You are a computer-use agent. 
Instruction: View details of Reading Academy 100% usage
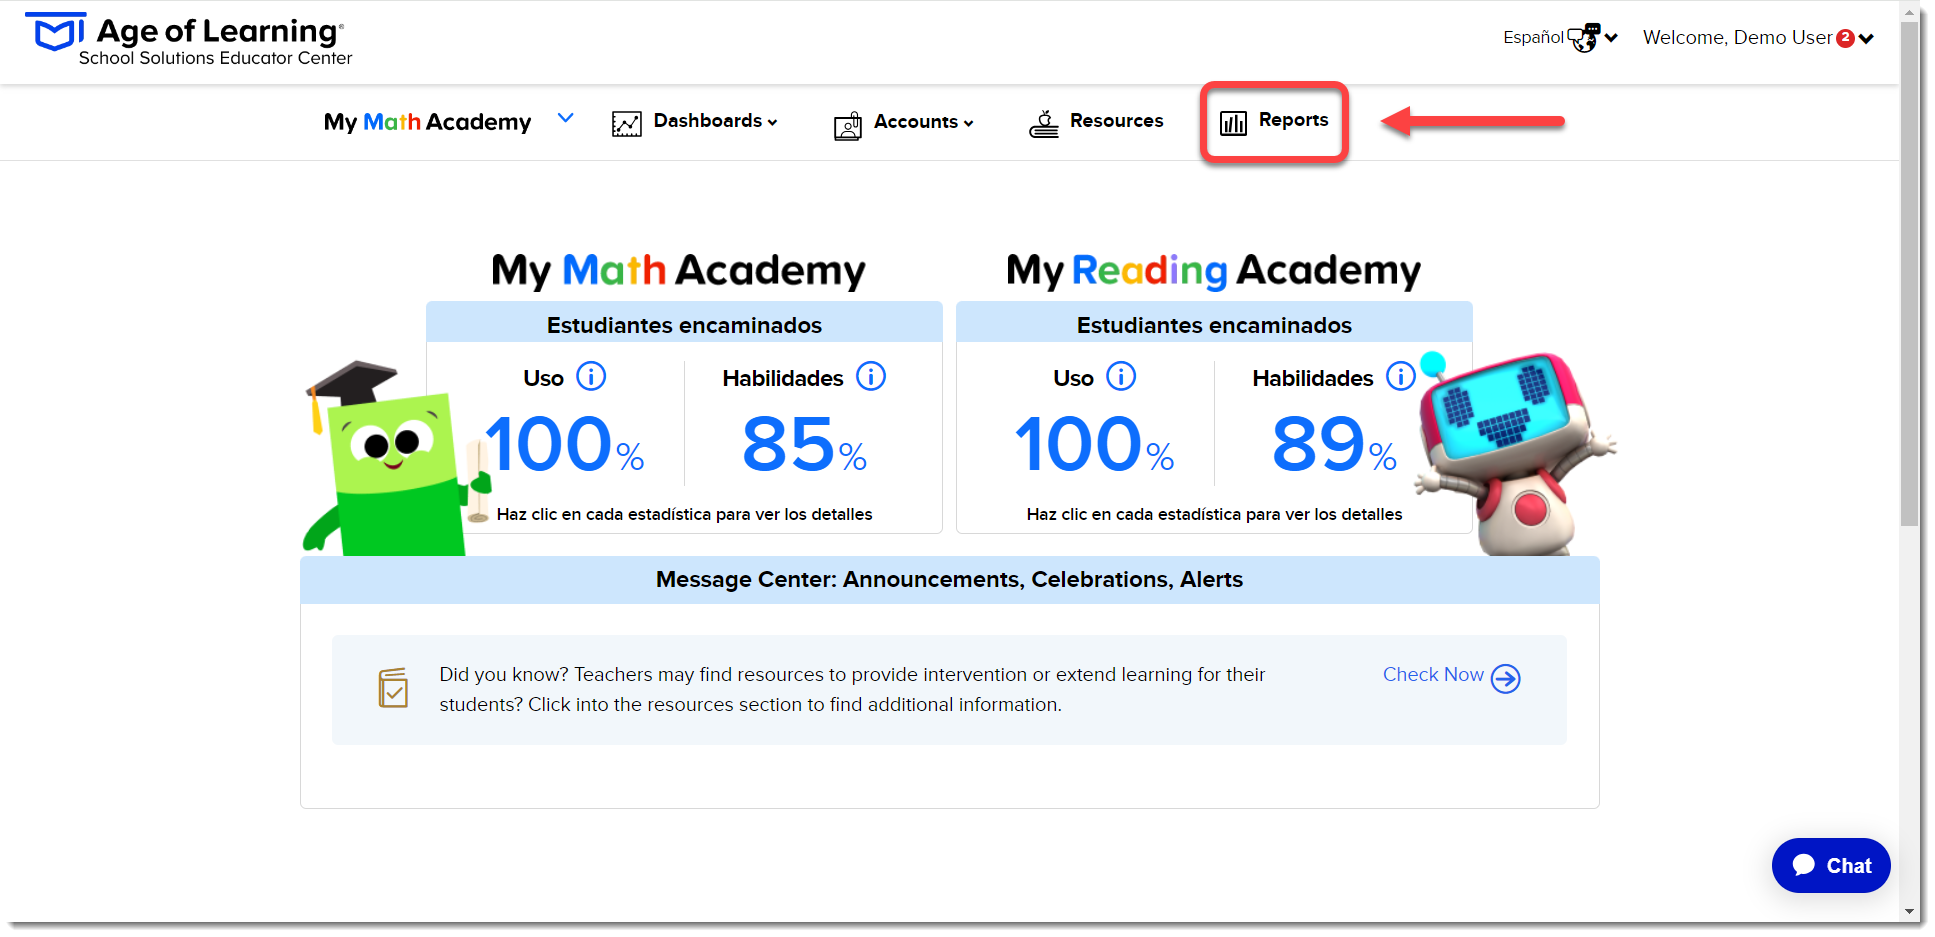(x=1095, y=445)
